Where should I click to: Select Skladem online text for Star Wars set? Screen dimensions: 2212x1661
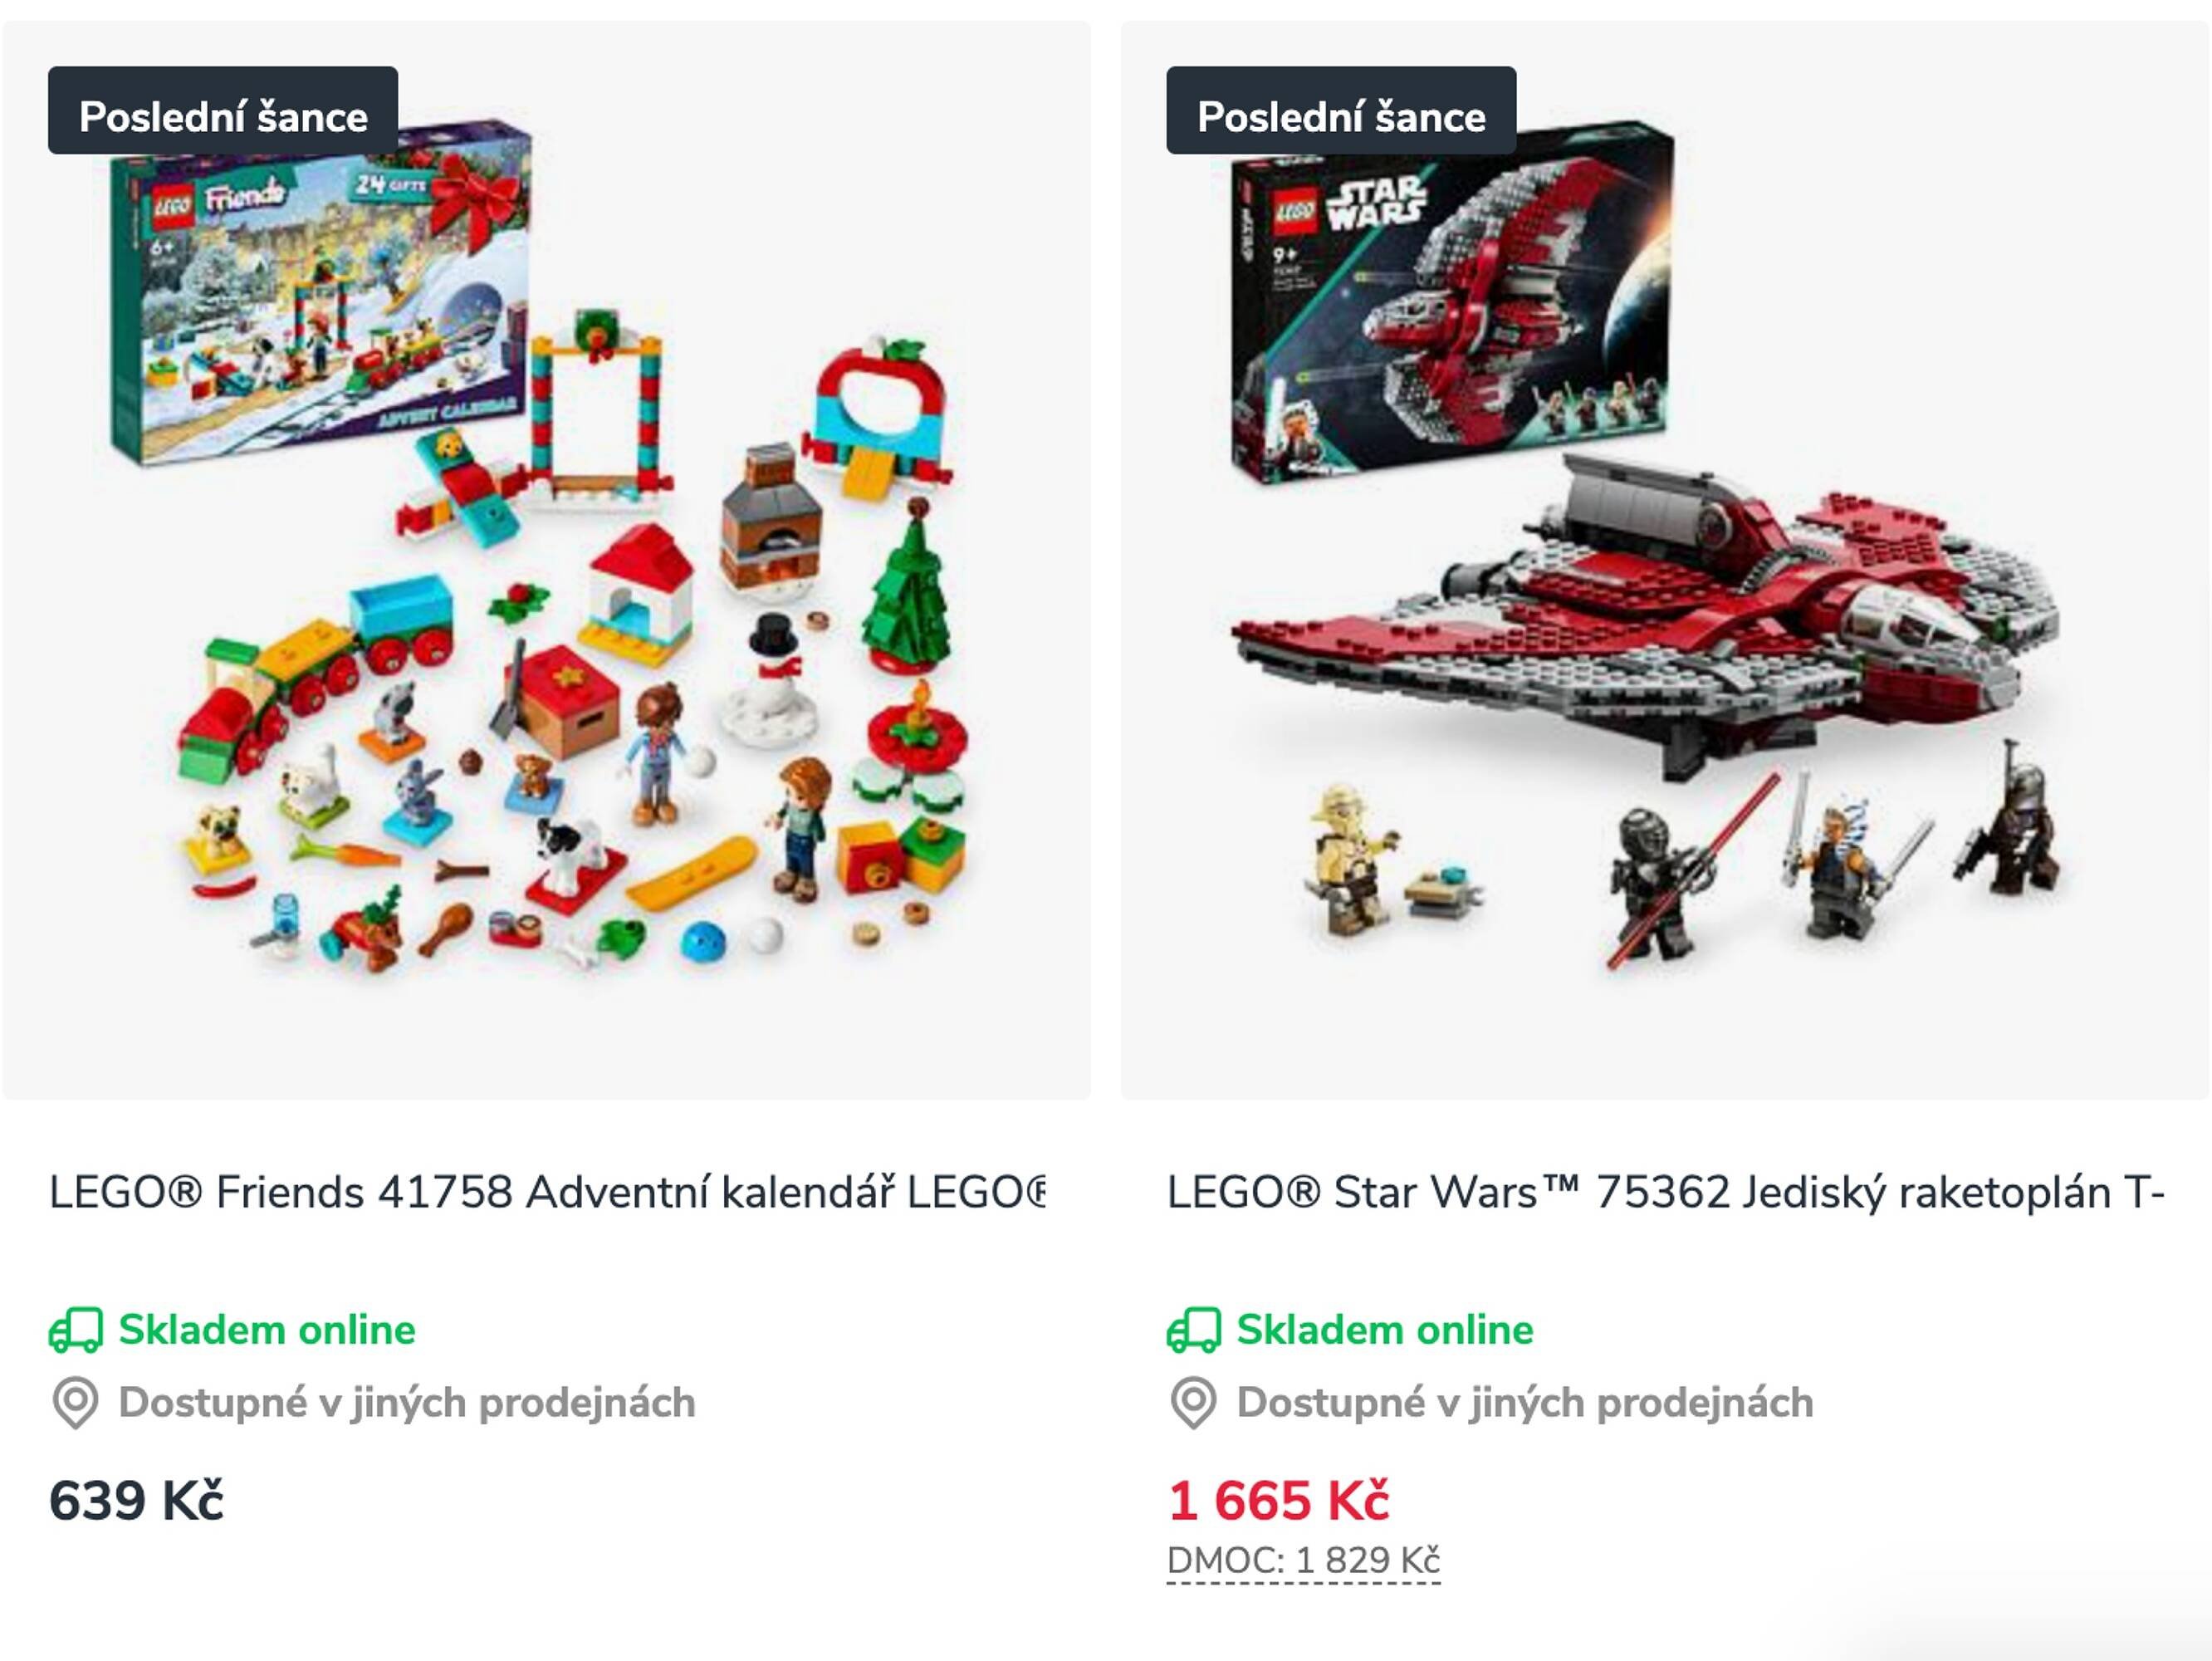pyautogui.click(x=1385, y=1330)
